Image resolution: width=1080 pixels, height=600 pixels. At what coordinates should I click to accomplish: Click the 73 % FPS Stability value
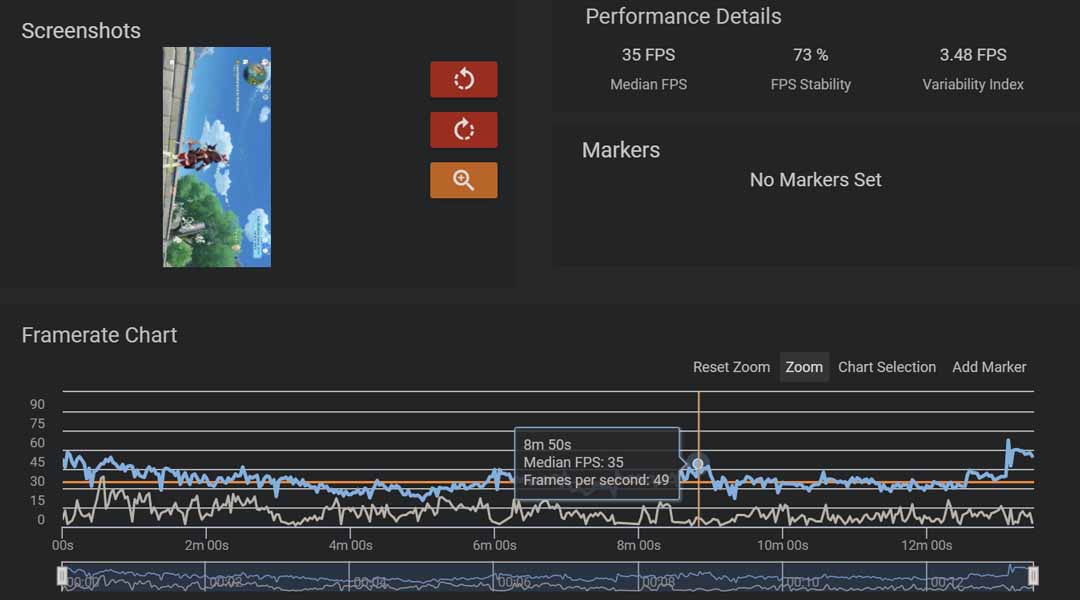810,55
